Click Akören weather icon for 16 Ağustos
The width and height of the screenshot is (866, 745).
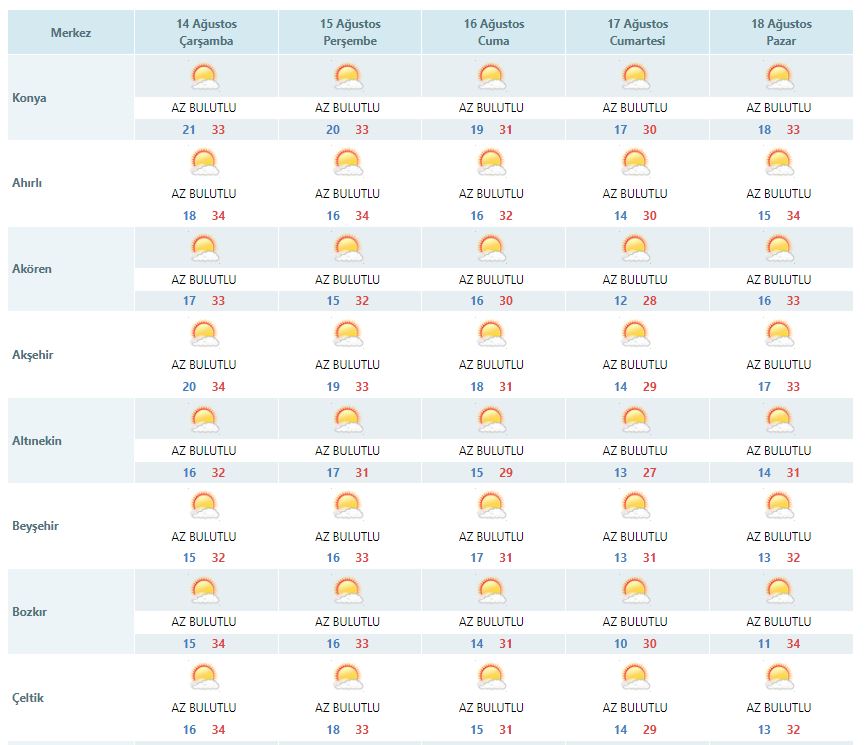pyautogui.click(x=491, y=249)
